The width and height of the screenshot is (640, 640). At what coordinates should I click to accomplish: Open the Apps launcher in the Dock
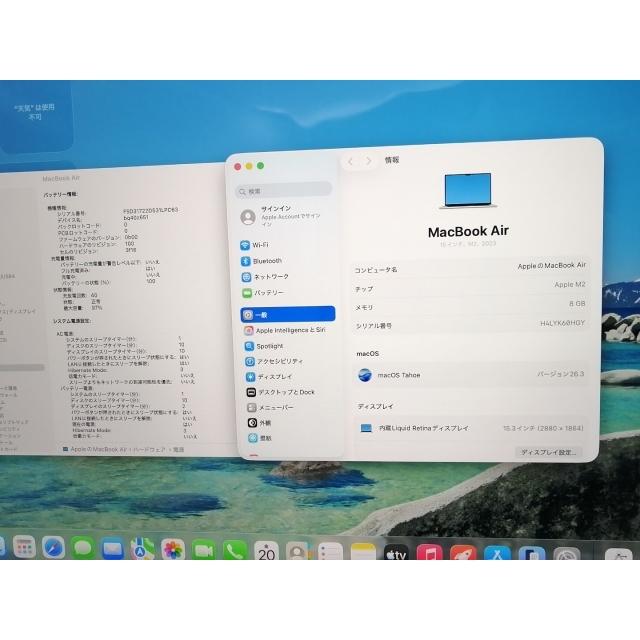pyautogui.click(x=24, y=547)
